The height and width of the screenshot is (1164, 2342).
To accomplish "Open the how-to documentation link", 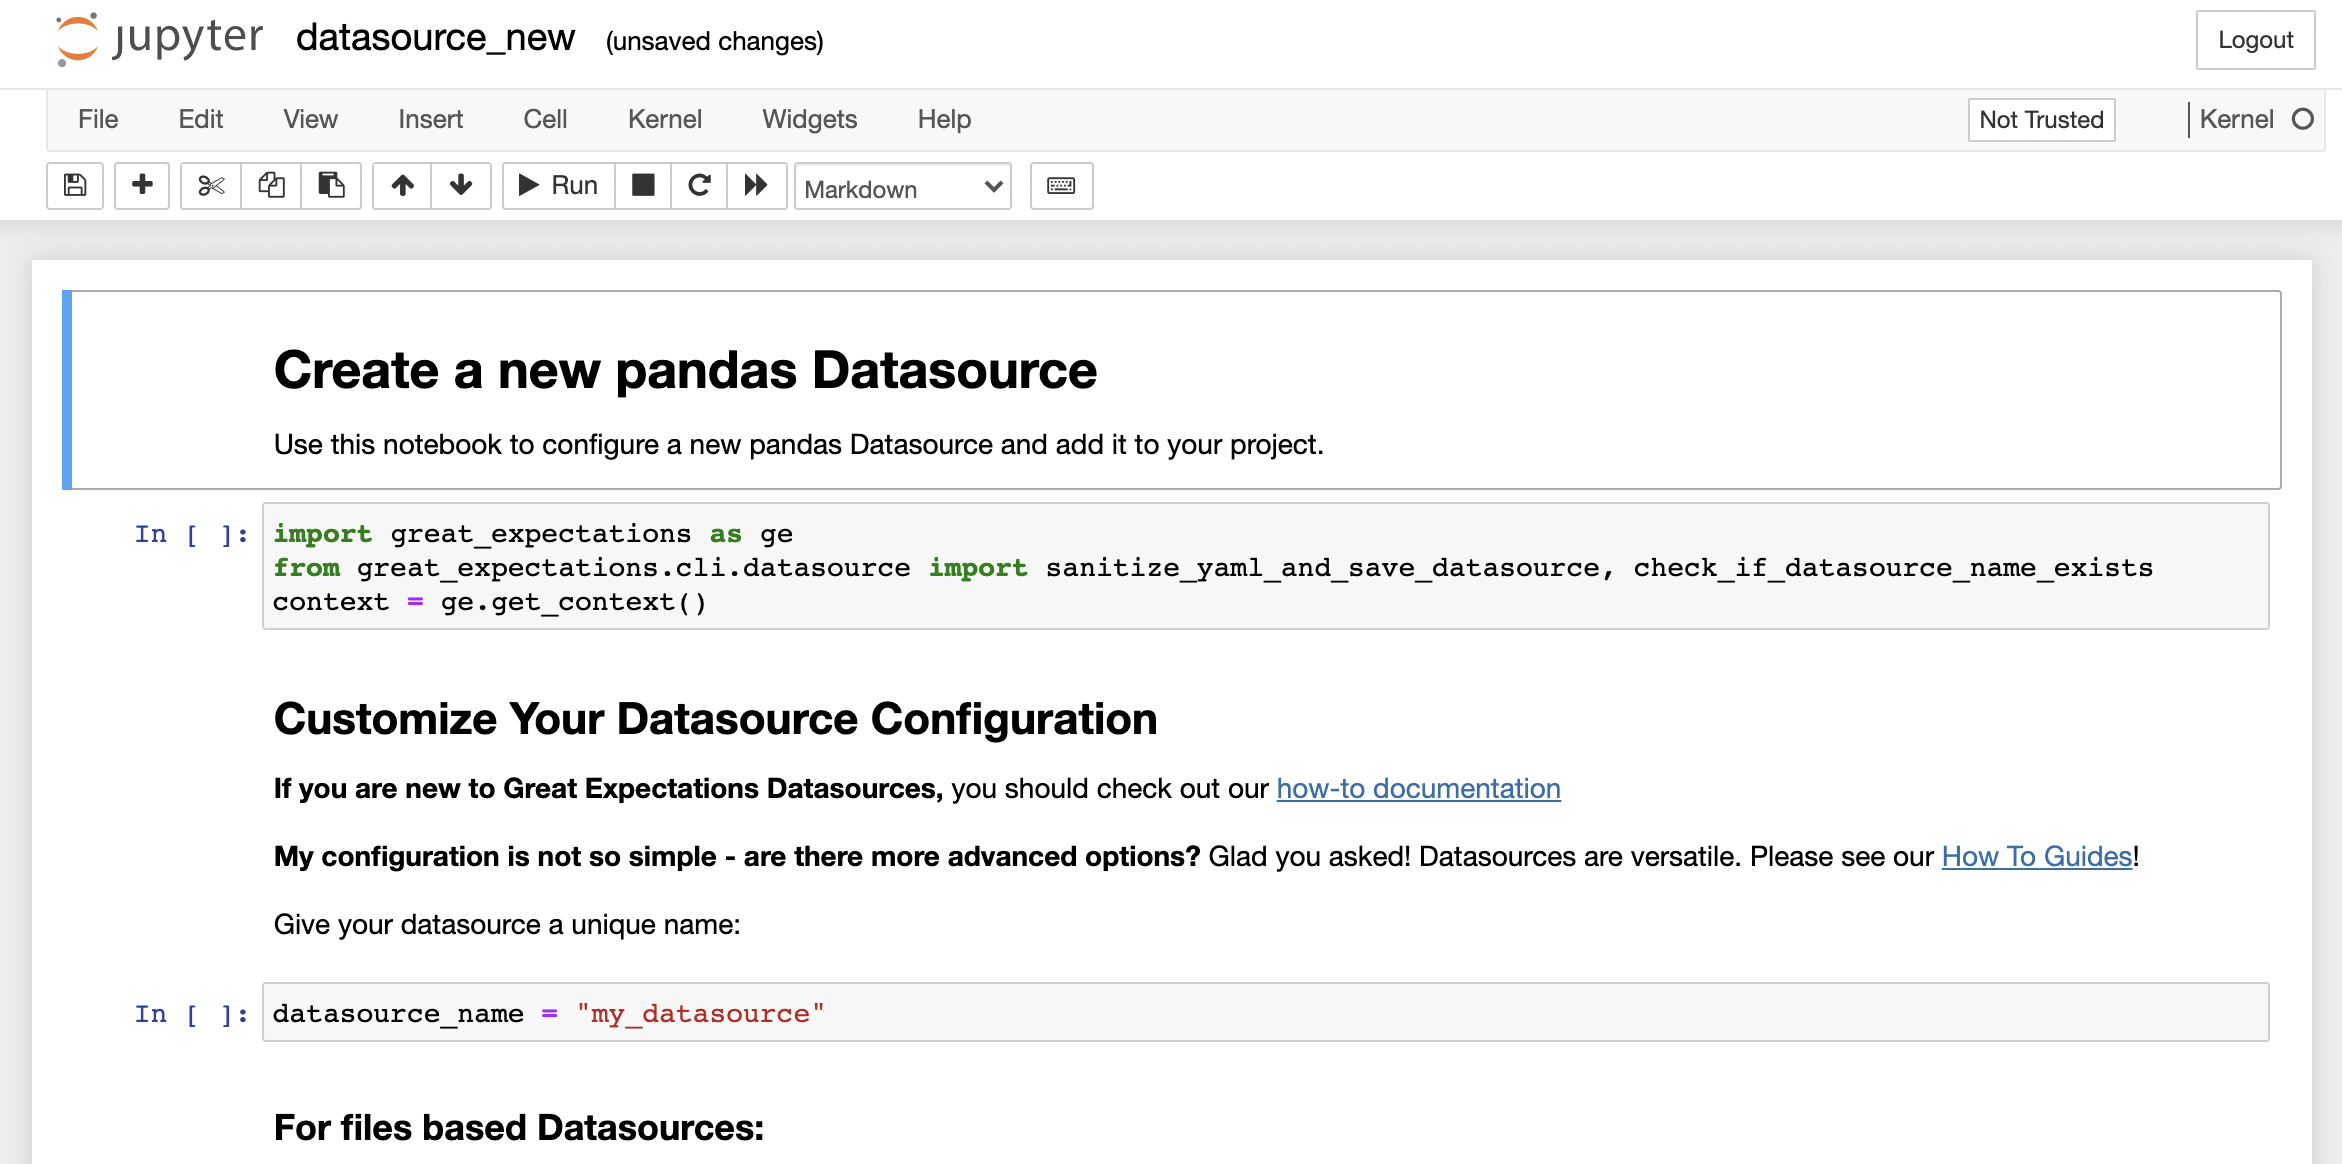I will click(1418, 789).
